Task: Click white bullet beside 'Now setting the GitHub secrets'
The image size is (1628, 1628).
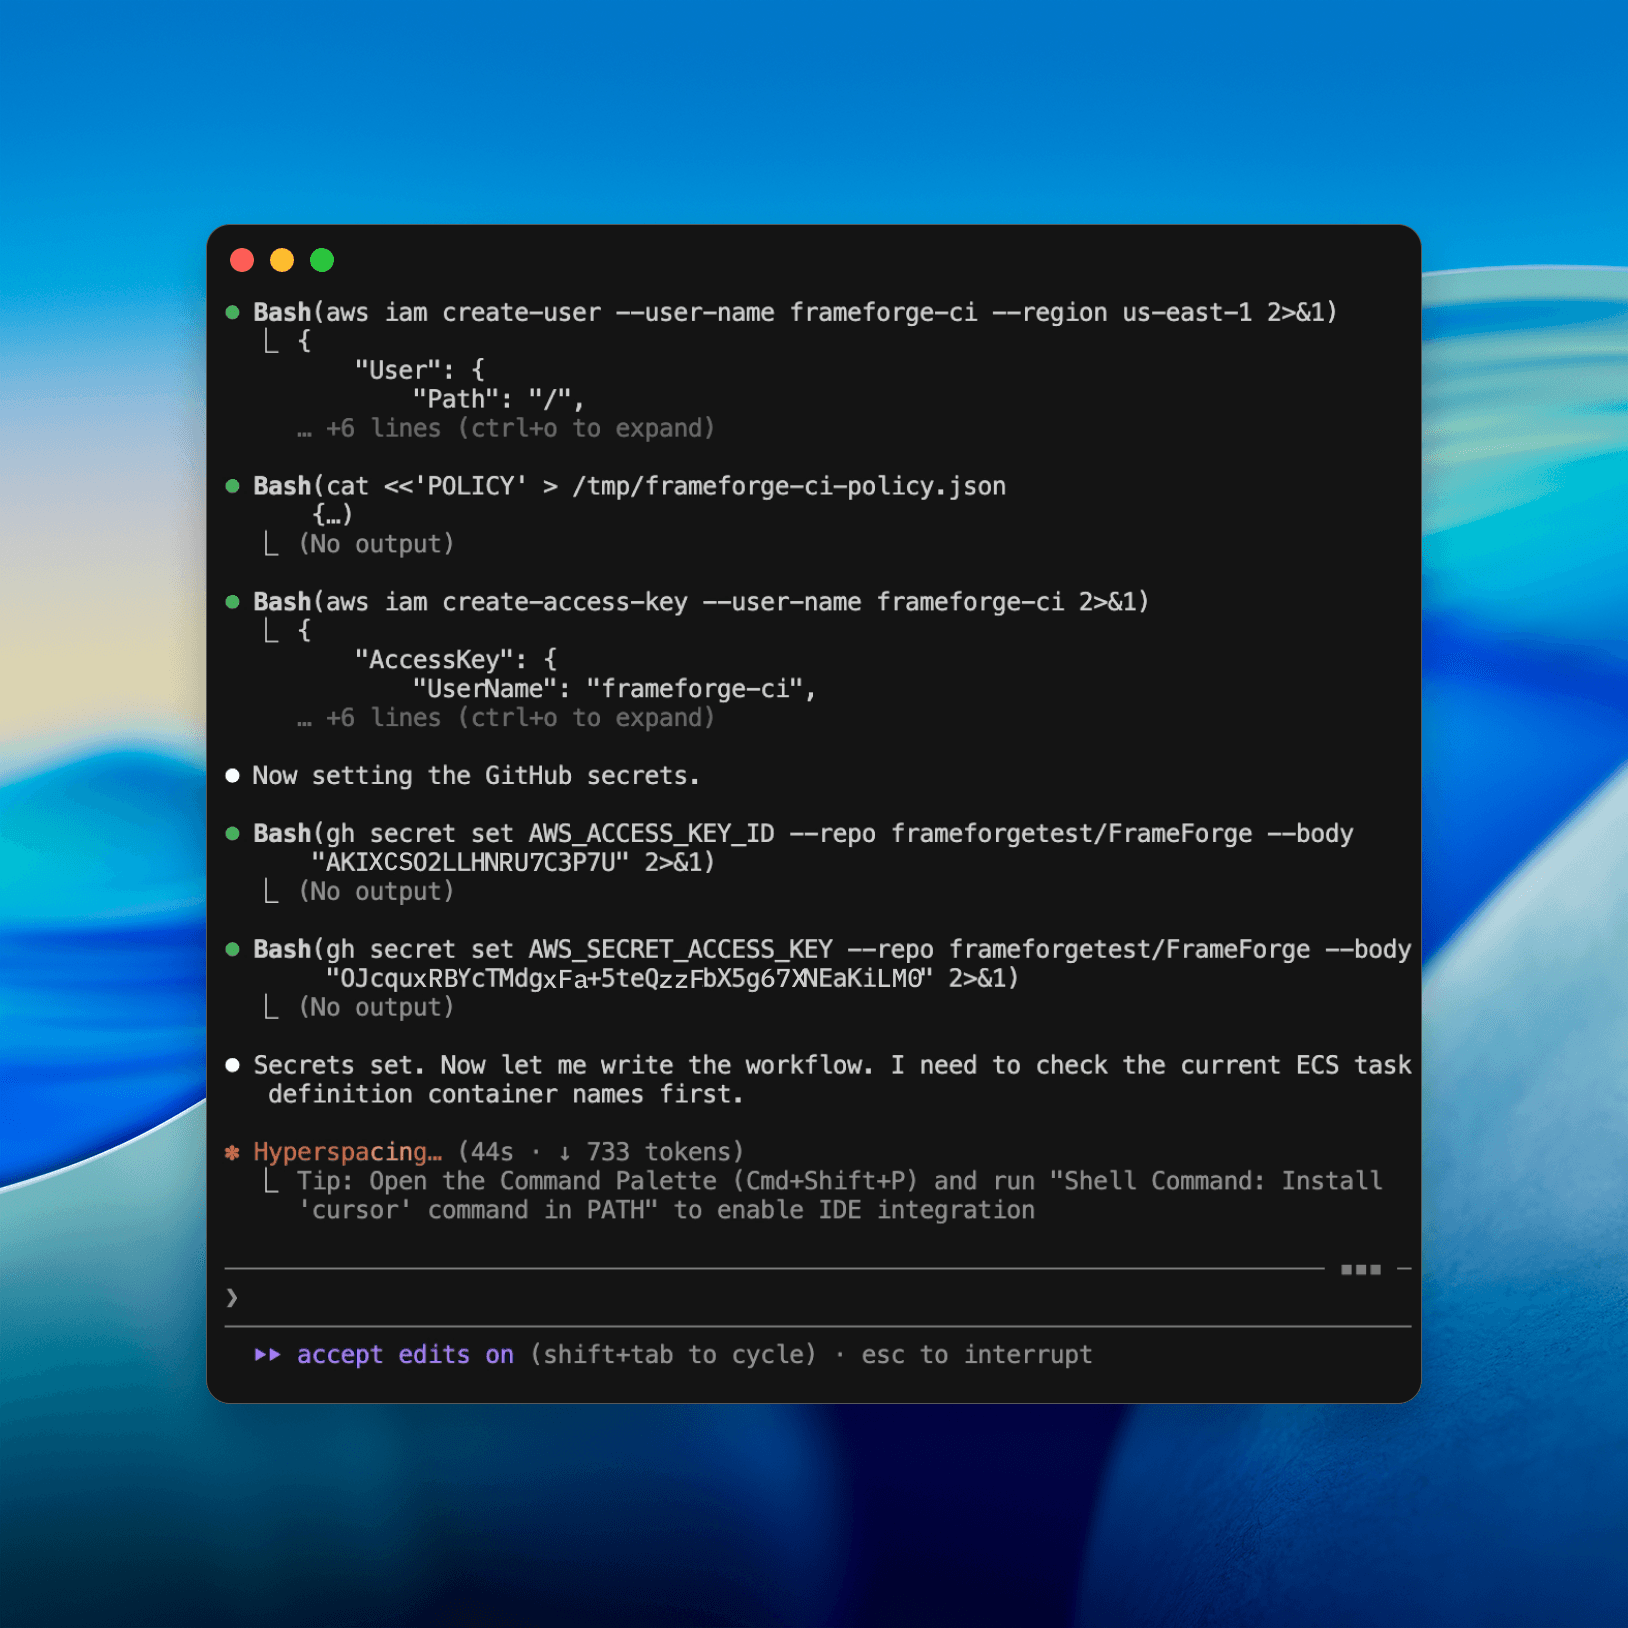Action: (x=233, y=776)
